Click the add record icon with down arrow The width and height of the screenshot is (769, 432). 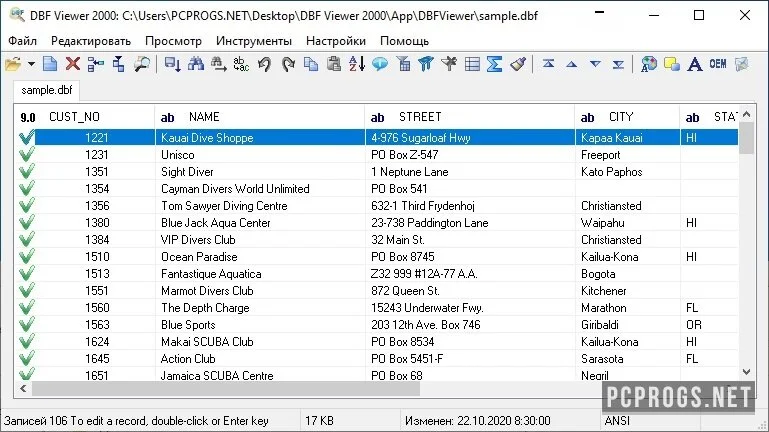point(119,64)
